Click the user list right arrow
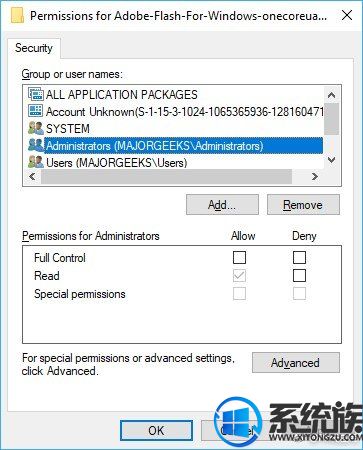The image size is (363, 450). 315,176
